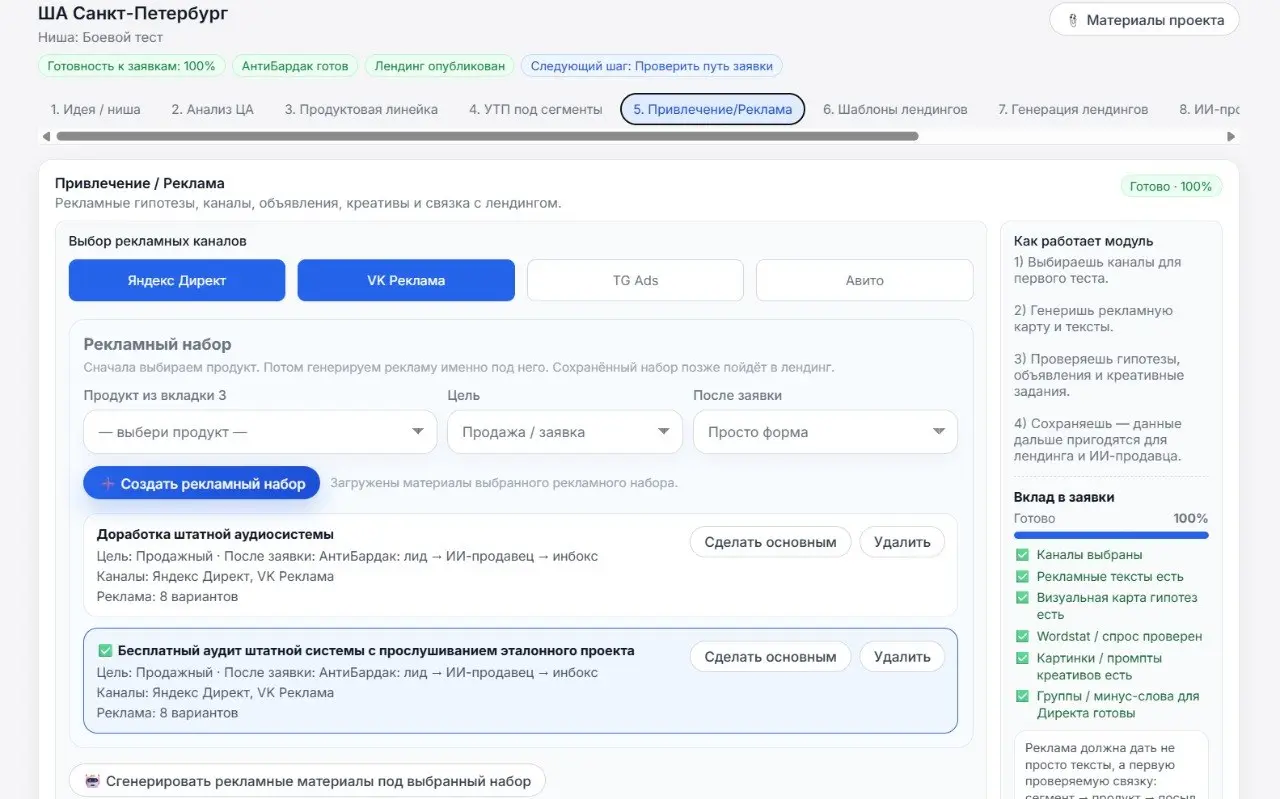Click paperclip icon in Материалы проекта button

point(1073,20)
